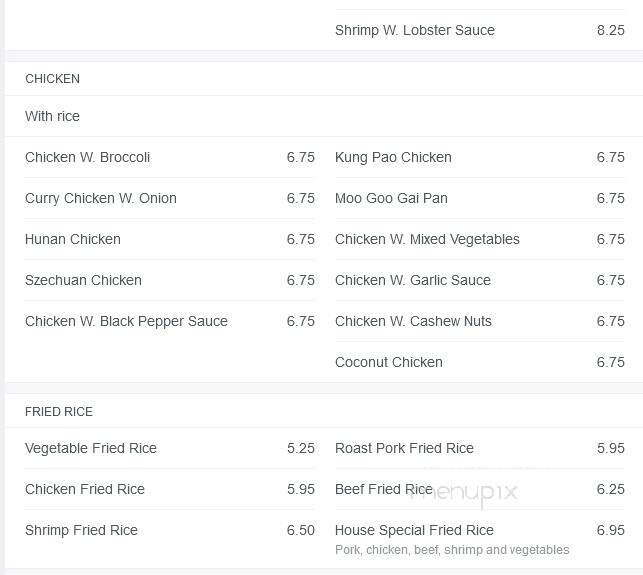
Task: Choose Chicken W. Black Pepper Sauce
Action: 126,321
